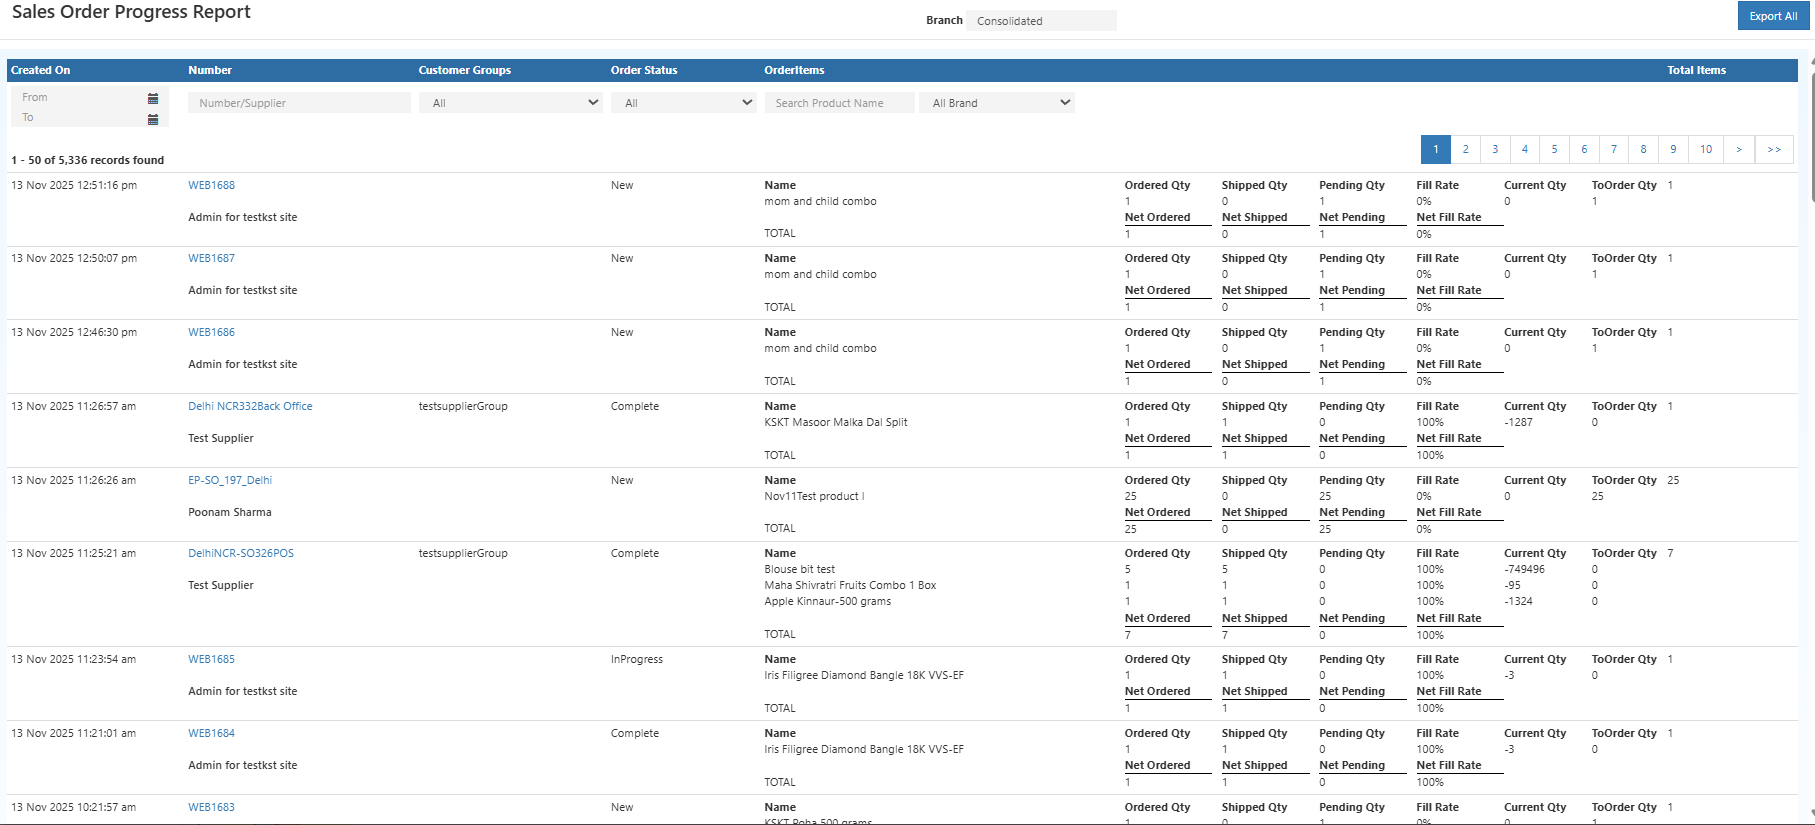Go to next page with > arrow
Image resolution: width=1815 pixels, height=825 pixels.
click(1739, 149)
